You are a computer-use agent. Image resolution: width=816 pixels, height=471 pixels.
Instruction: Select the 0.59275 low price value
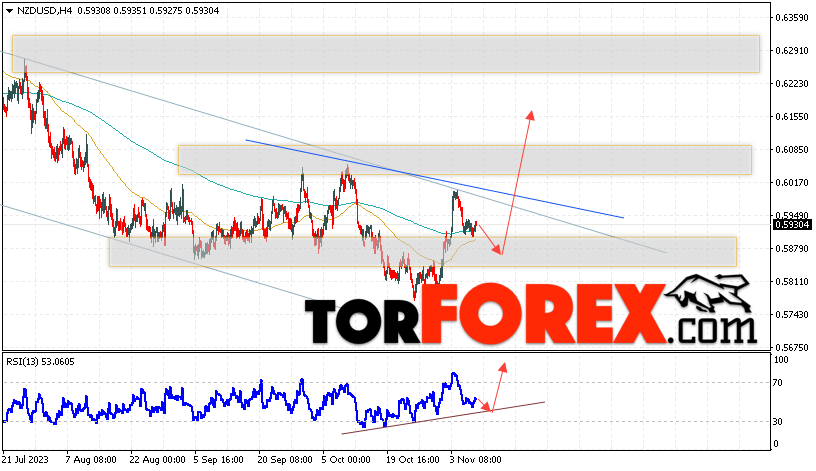[167, 11]
